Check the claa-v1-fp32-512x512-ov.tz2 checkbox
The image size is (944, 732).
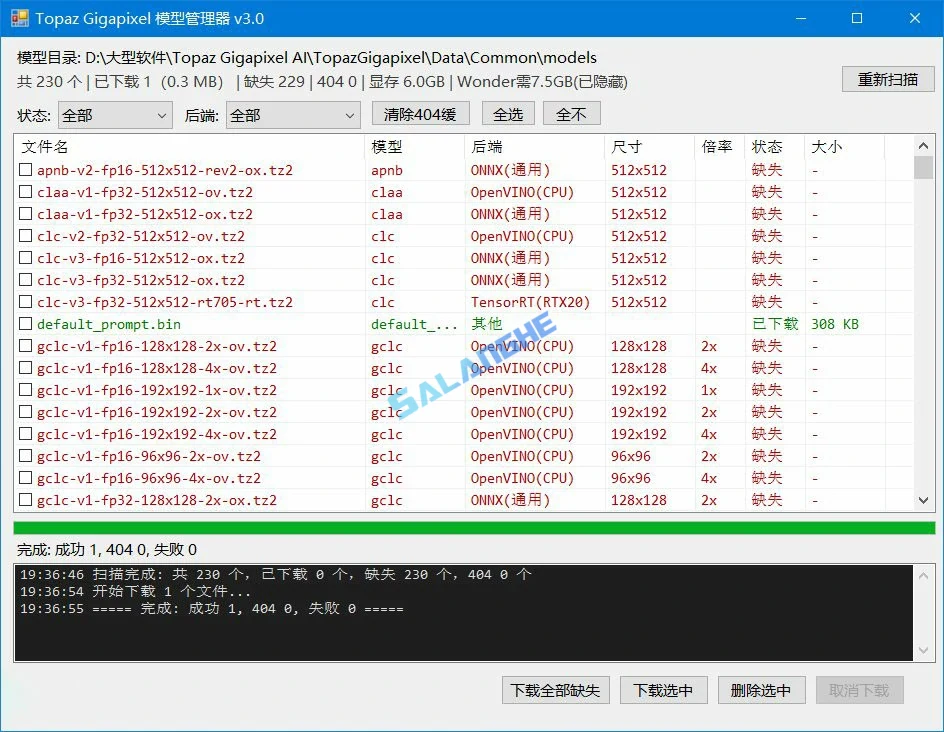point(25,192)
